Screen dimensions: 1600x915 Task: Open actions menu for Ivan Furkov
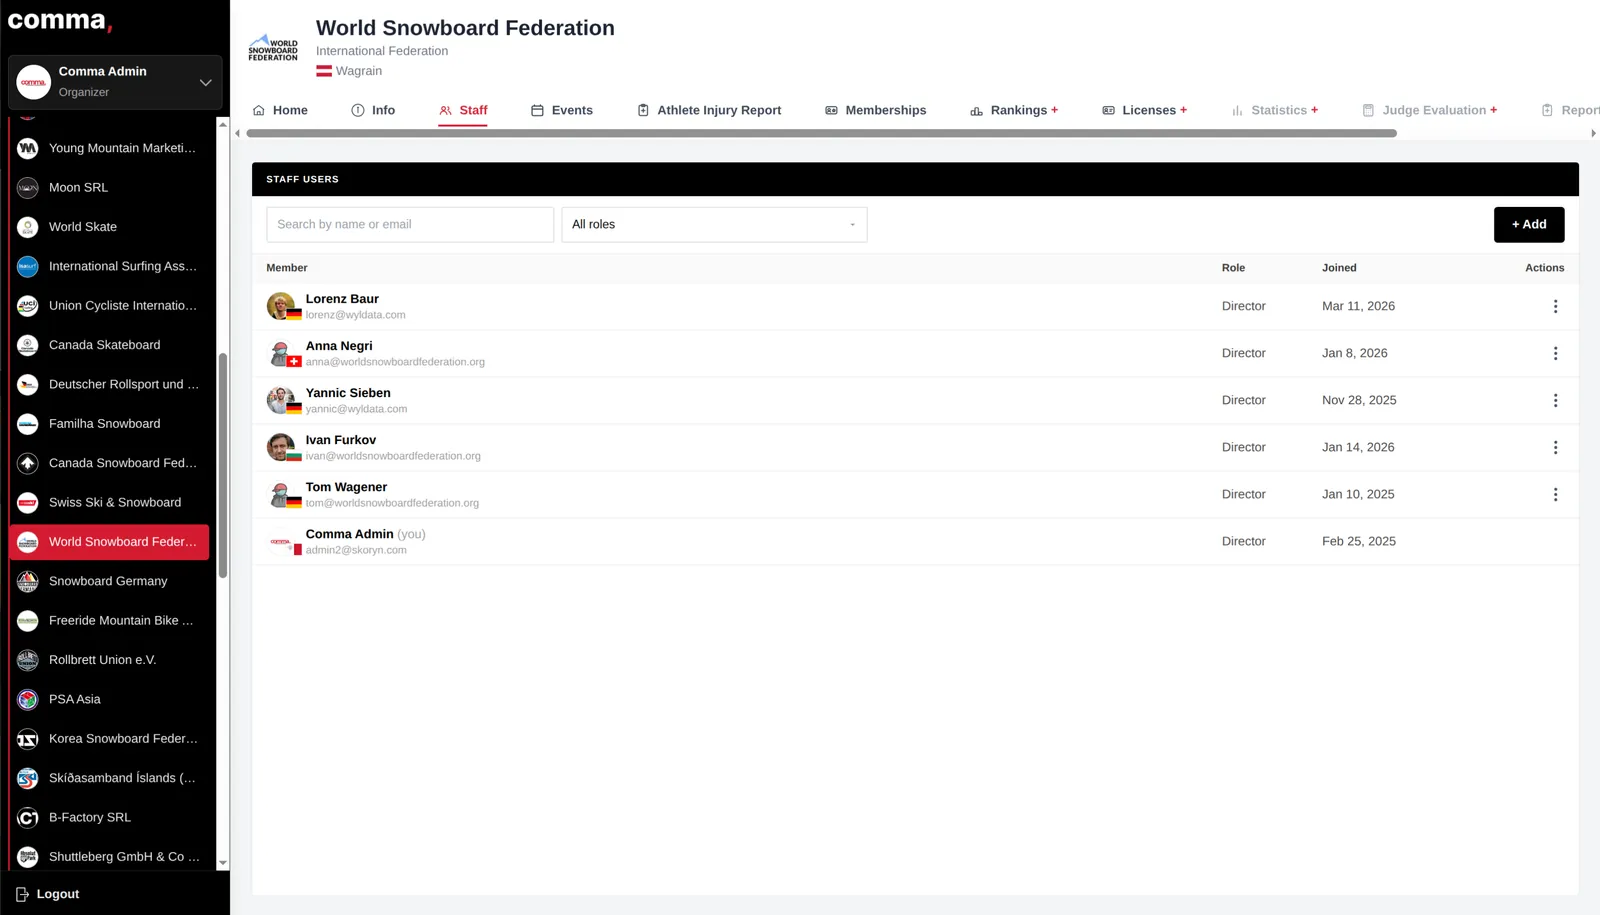tap(1555, 447)
